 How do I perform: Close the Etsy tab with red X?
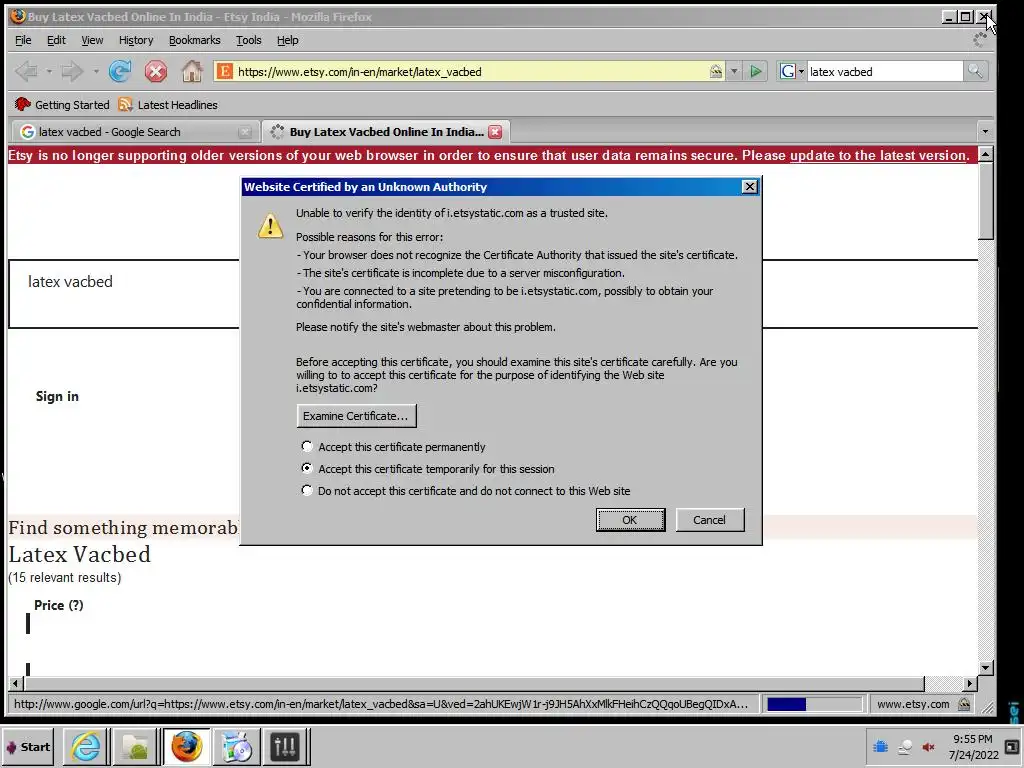495,132
